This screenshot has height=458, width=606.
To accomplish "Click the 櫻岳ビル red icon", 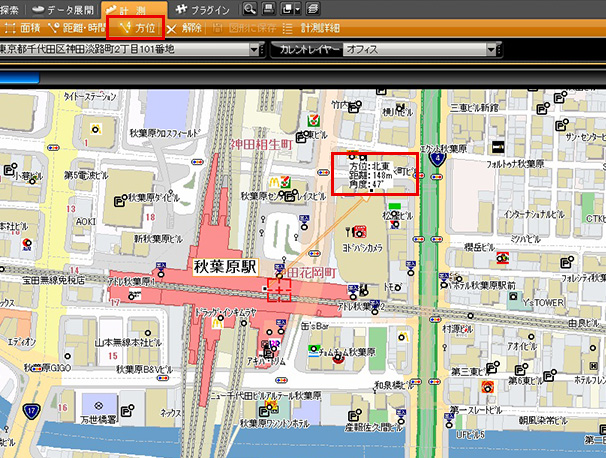I will [502, 257].
